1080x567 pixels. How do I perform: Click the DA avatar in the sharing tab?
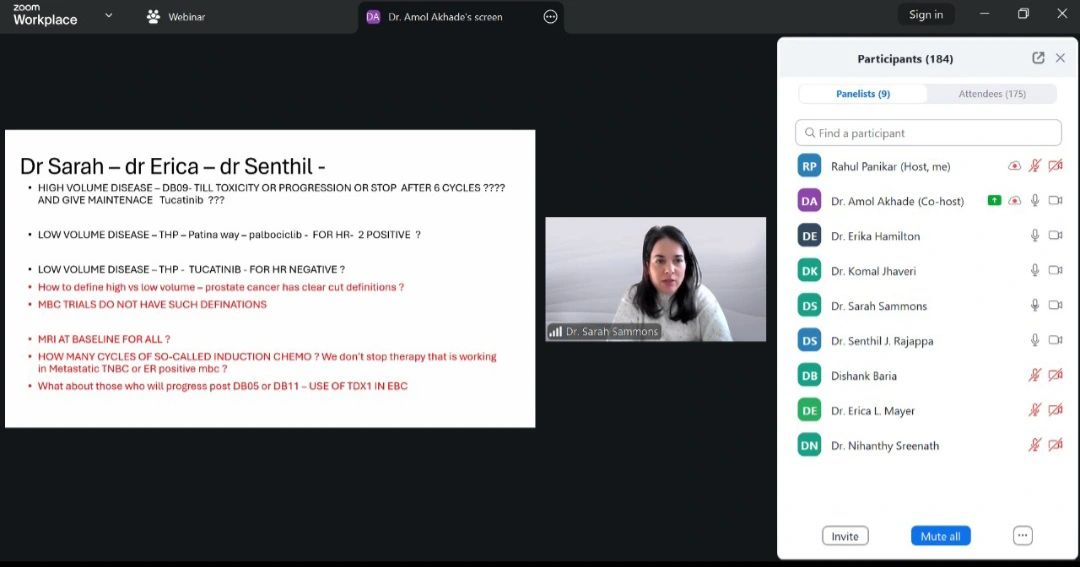[x=373, y=16]
